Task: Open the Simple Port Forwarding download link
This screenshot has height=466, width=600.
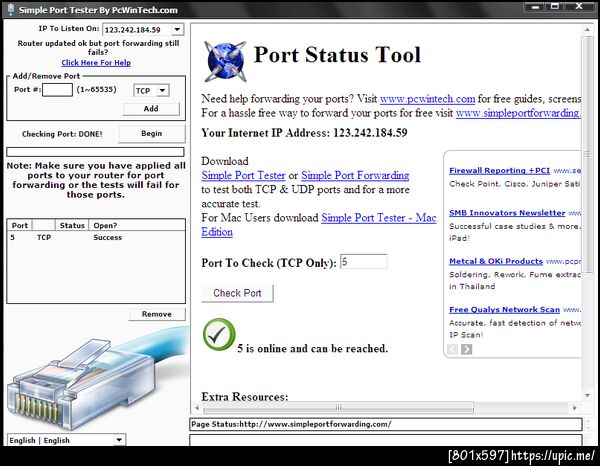Action: pyautogui.click(x=355, y=175)
